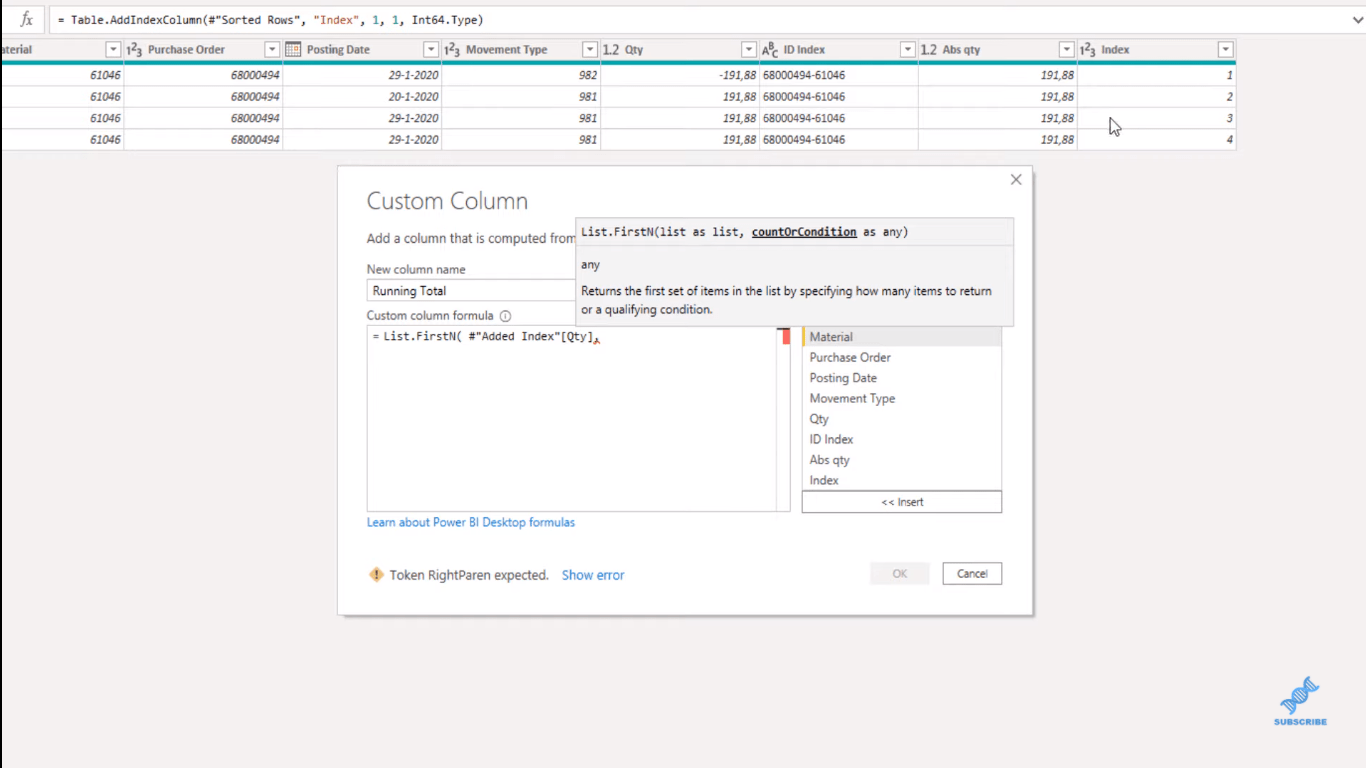The image size is (1366, 768).
Task: Open the Abs qty column filter dropdown
Action: (1066, 49)
